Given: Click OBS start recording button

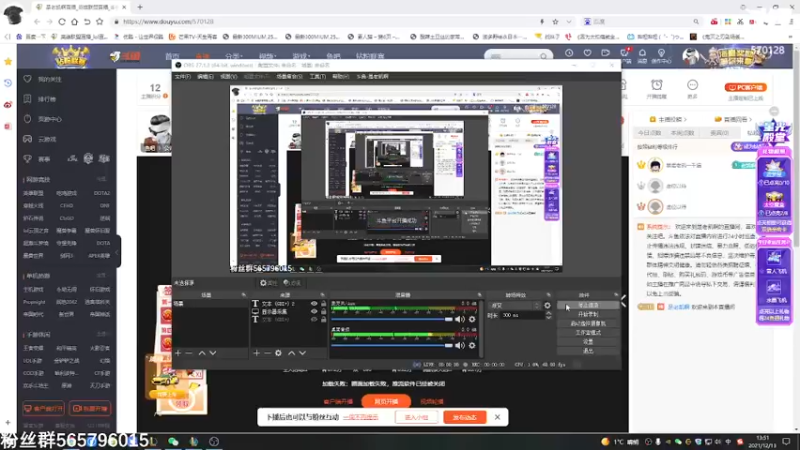Looking at the screenshot, I should [588, 314].
